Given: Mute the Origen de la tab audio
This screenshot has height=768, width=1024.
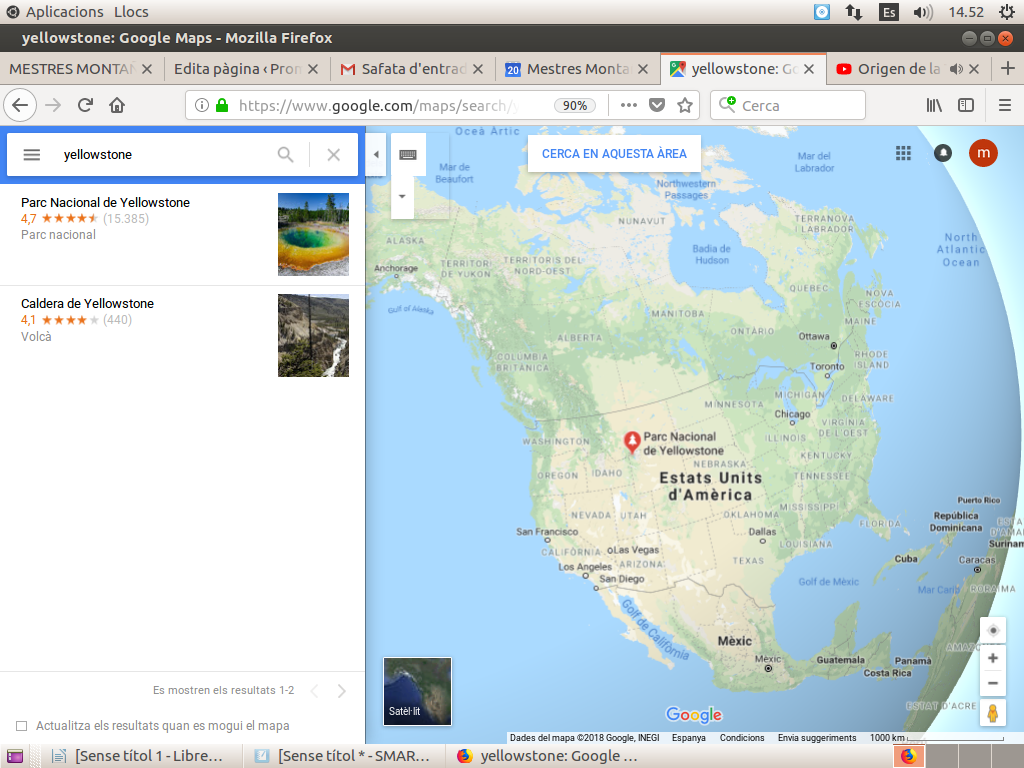Looking at the screenshot, I should point(956,69).
